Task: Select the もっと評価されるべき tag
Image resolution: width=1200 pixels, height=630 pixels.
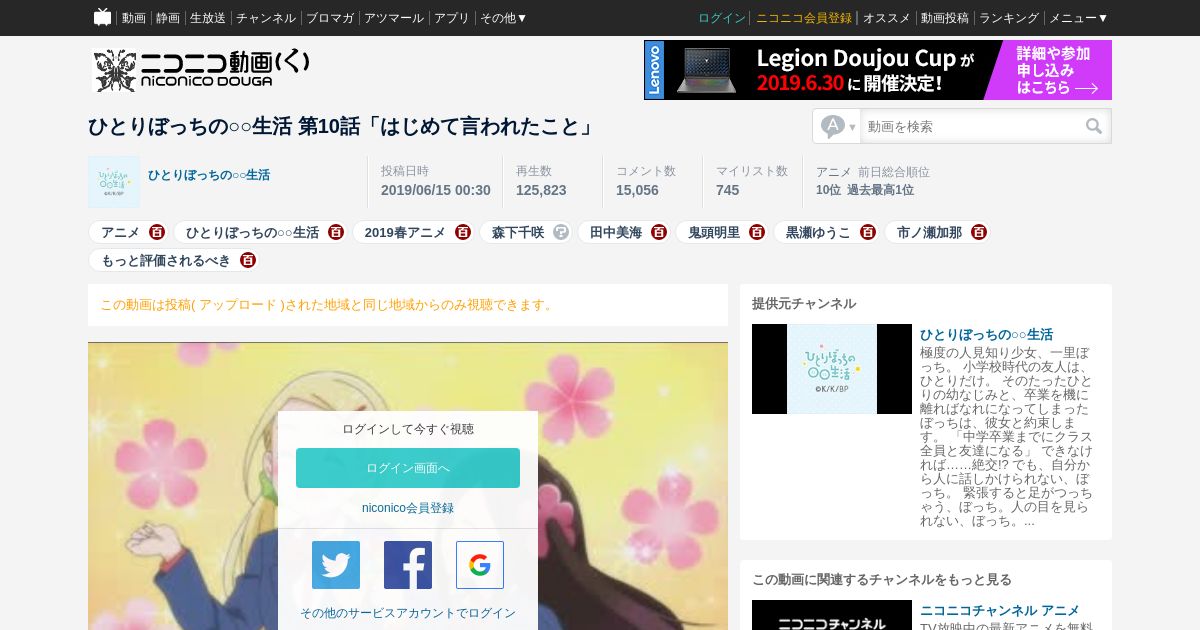Action: (166, 260)
